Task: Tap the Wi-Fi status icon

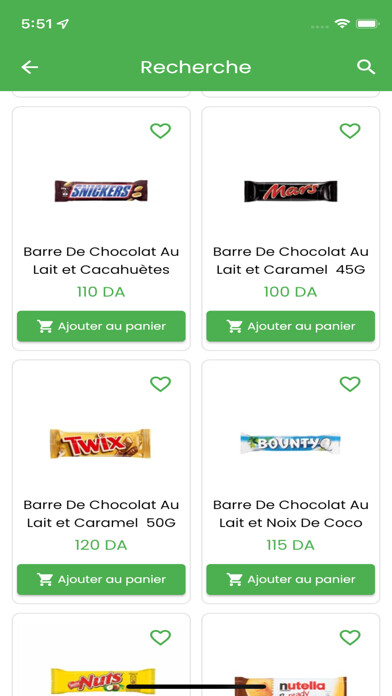Action: [342, 24]
